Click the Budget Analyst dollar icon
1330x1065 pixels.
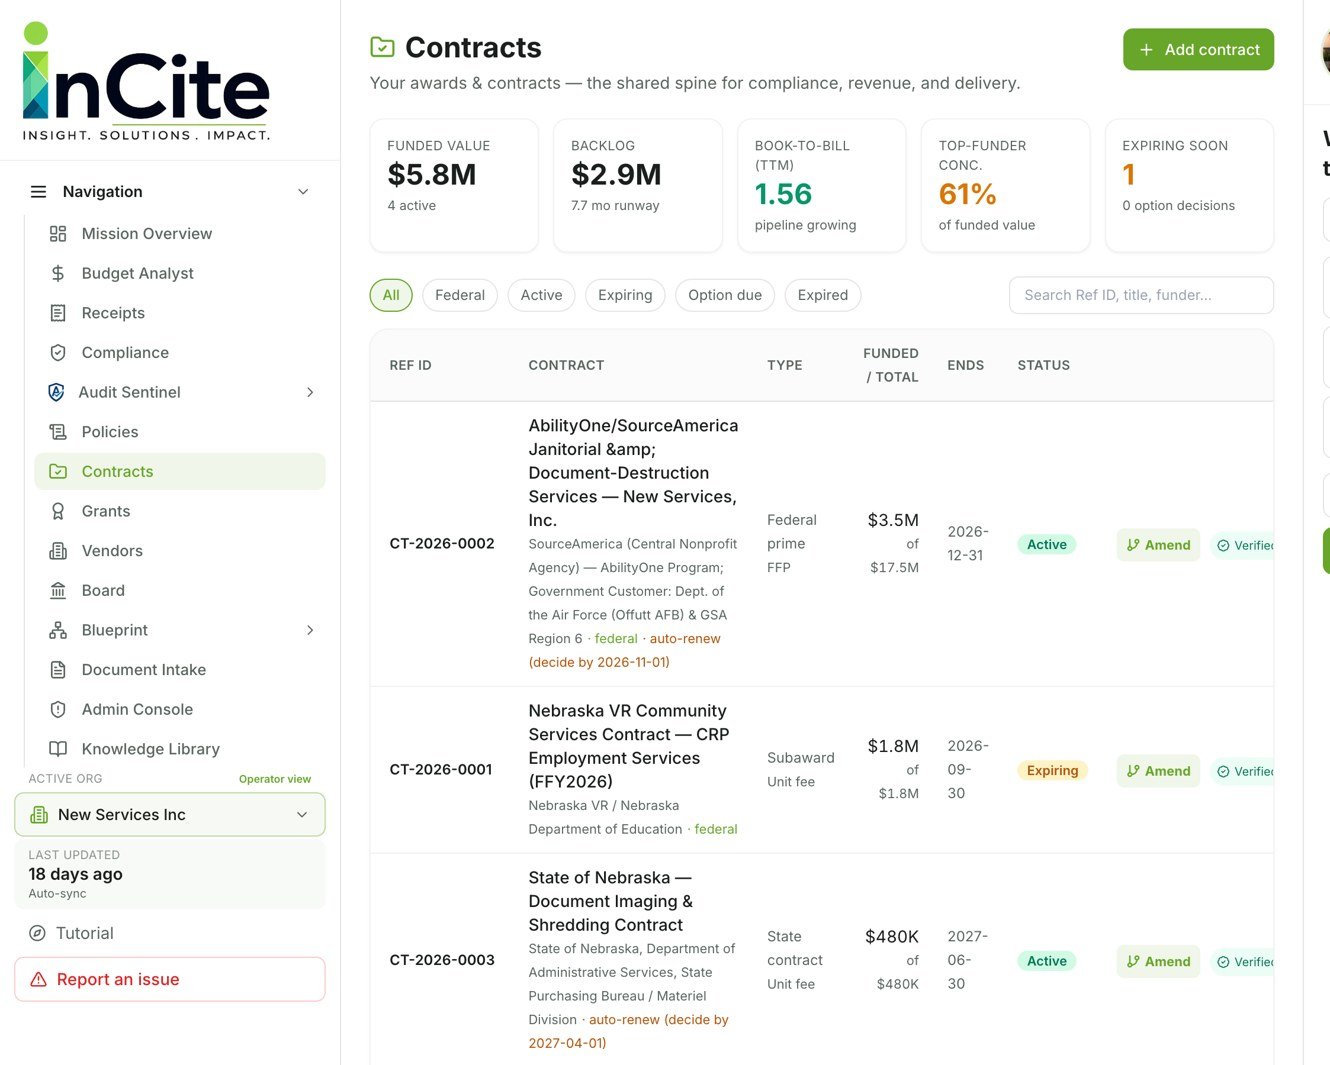point(58,273)
